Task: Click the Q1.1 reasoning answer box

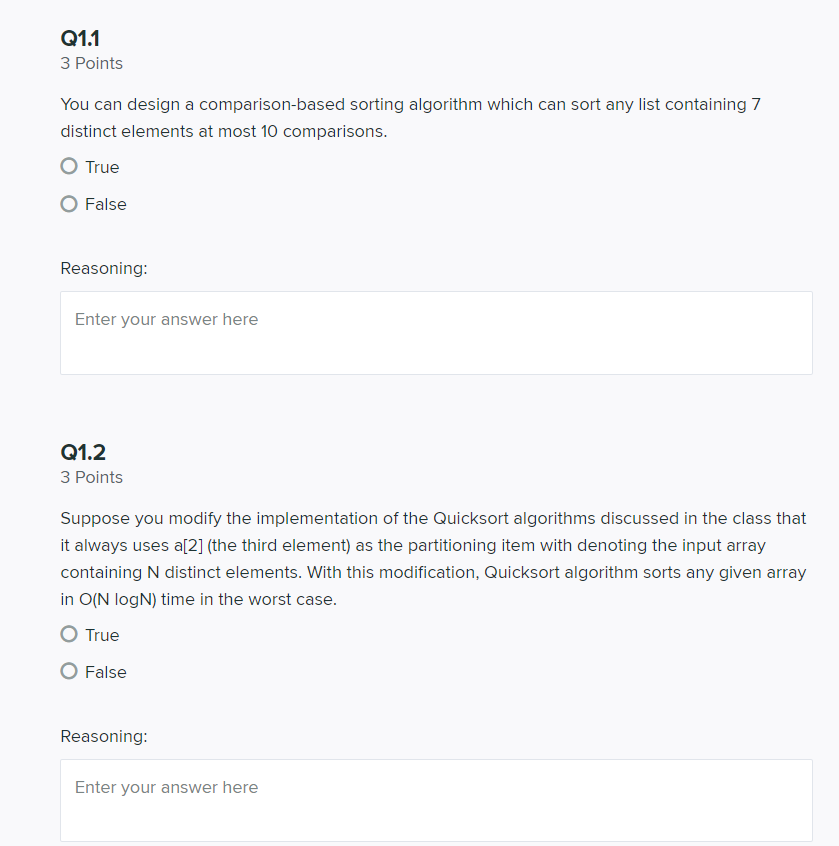Action: click(x=435, y=331)
